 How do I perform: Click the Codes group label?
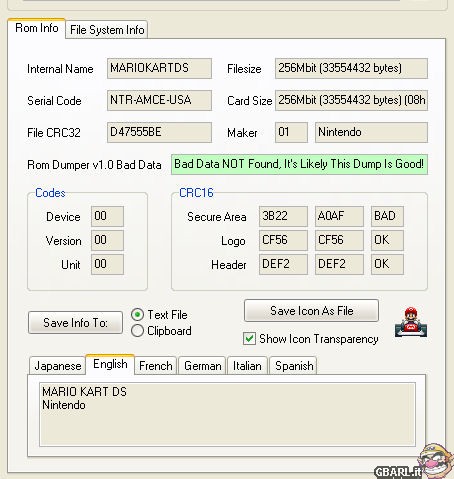[50, 193]
